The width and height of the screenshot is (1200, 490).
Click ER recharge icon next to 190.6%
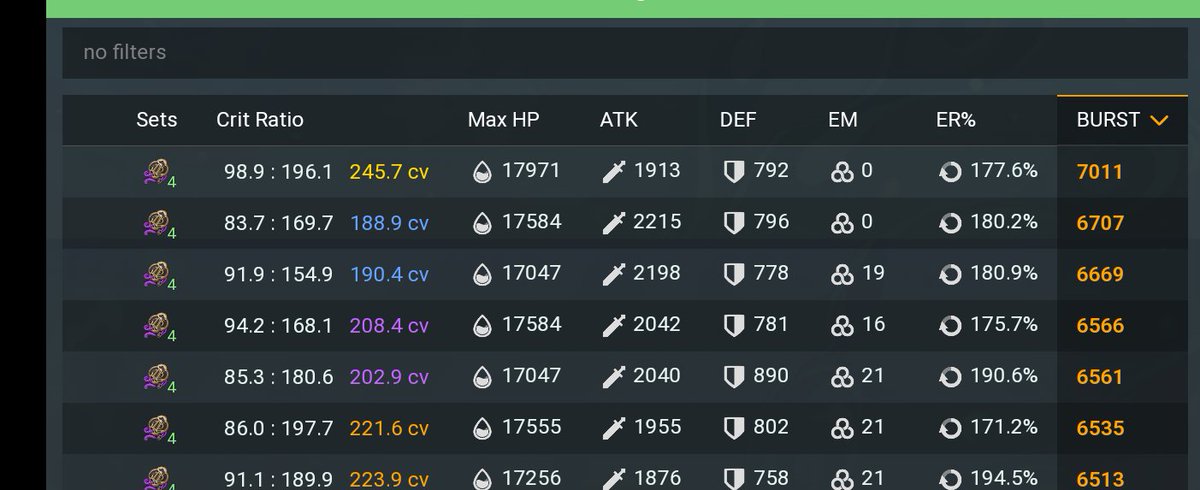950,377
